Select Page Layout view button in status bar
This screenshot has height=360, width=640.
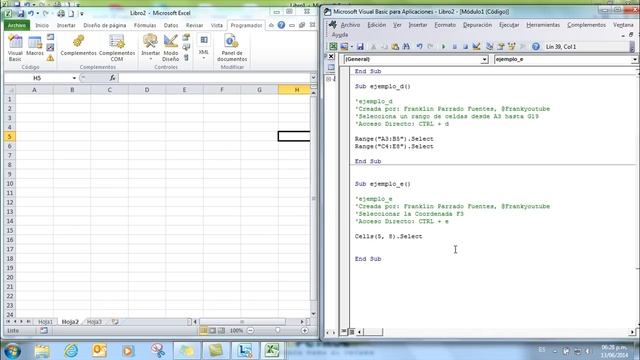pyautogui.click(x=212, y=331)
